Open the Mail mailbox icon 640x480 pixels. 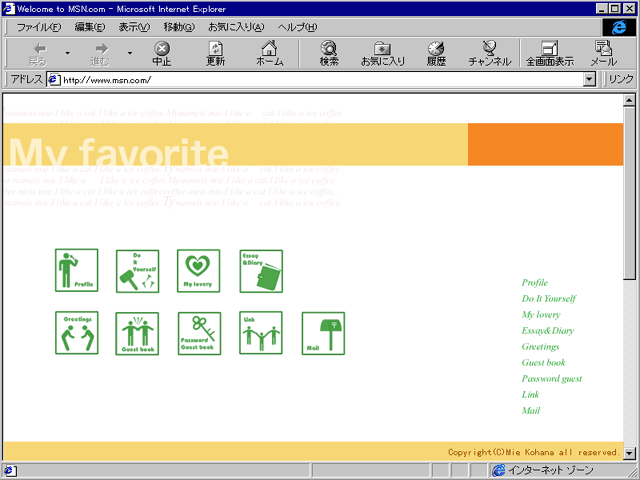(323, 333)
